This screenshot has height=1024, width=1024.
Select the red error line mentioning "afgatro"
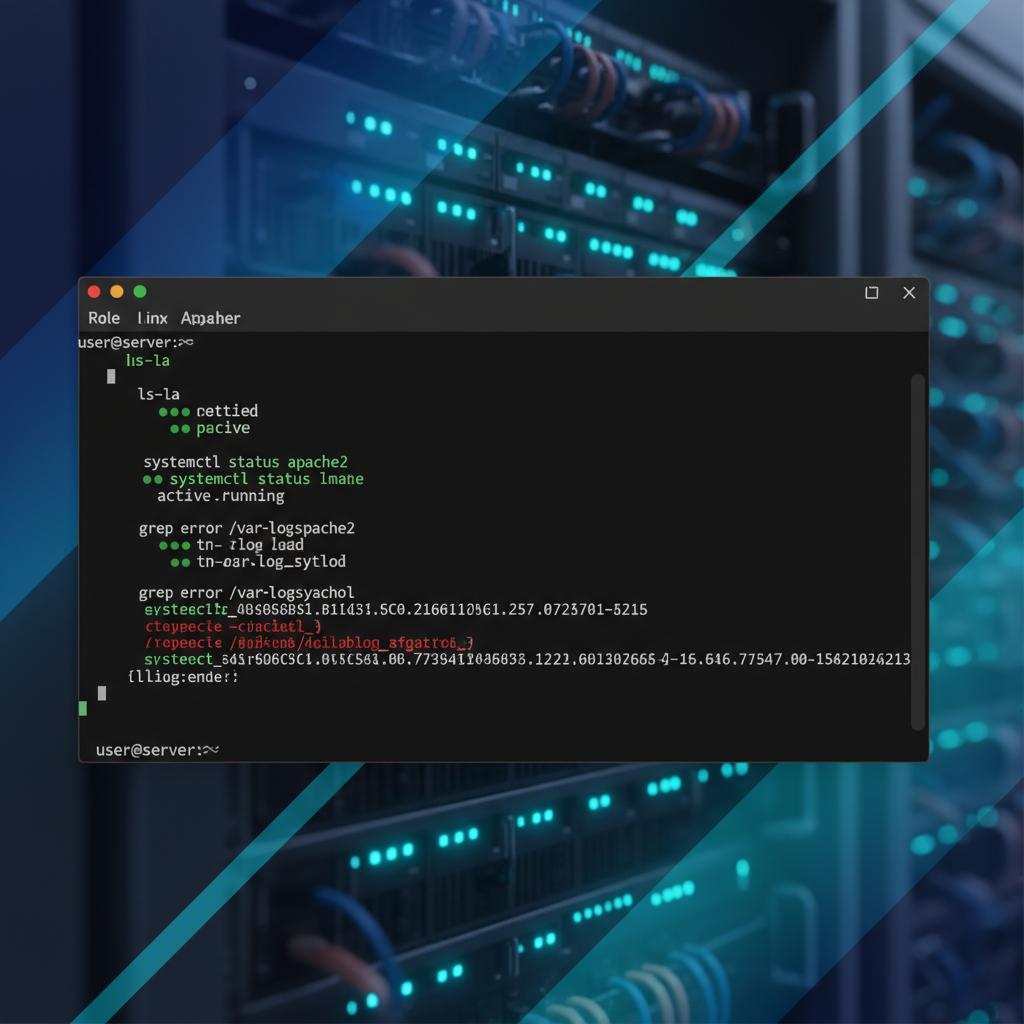pyautogui.click(x=305, y=643)
